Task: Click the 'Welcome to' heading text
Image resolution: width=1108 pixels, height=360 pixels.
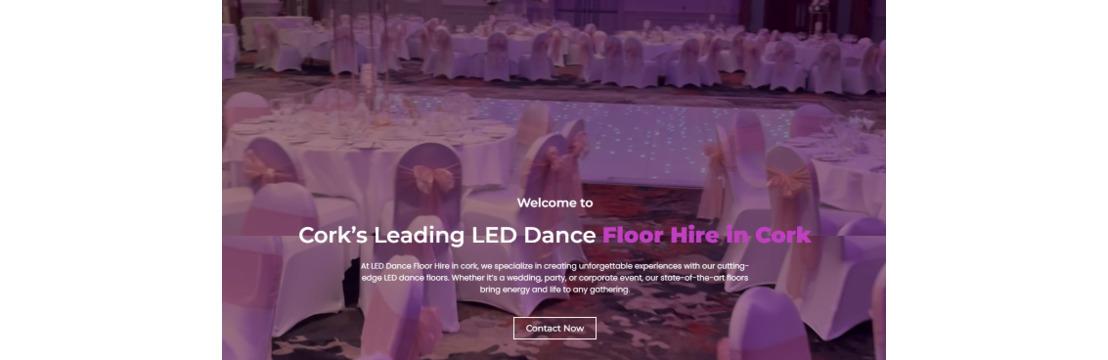Action: pos(555,203)
